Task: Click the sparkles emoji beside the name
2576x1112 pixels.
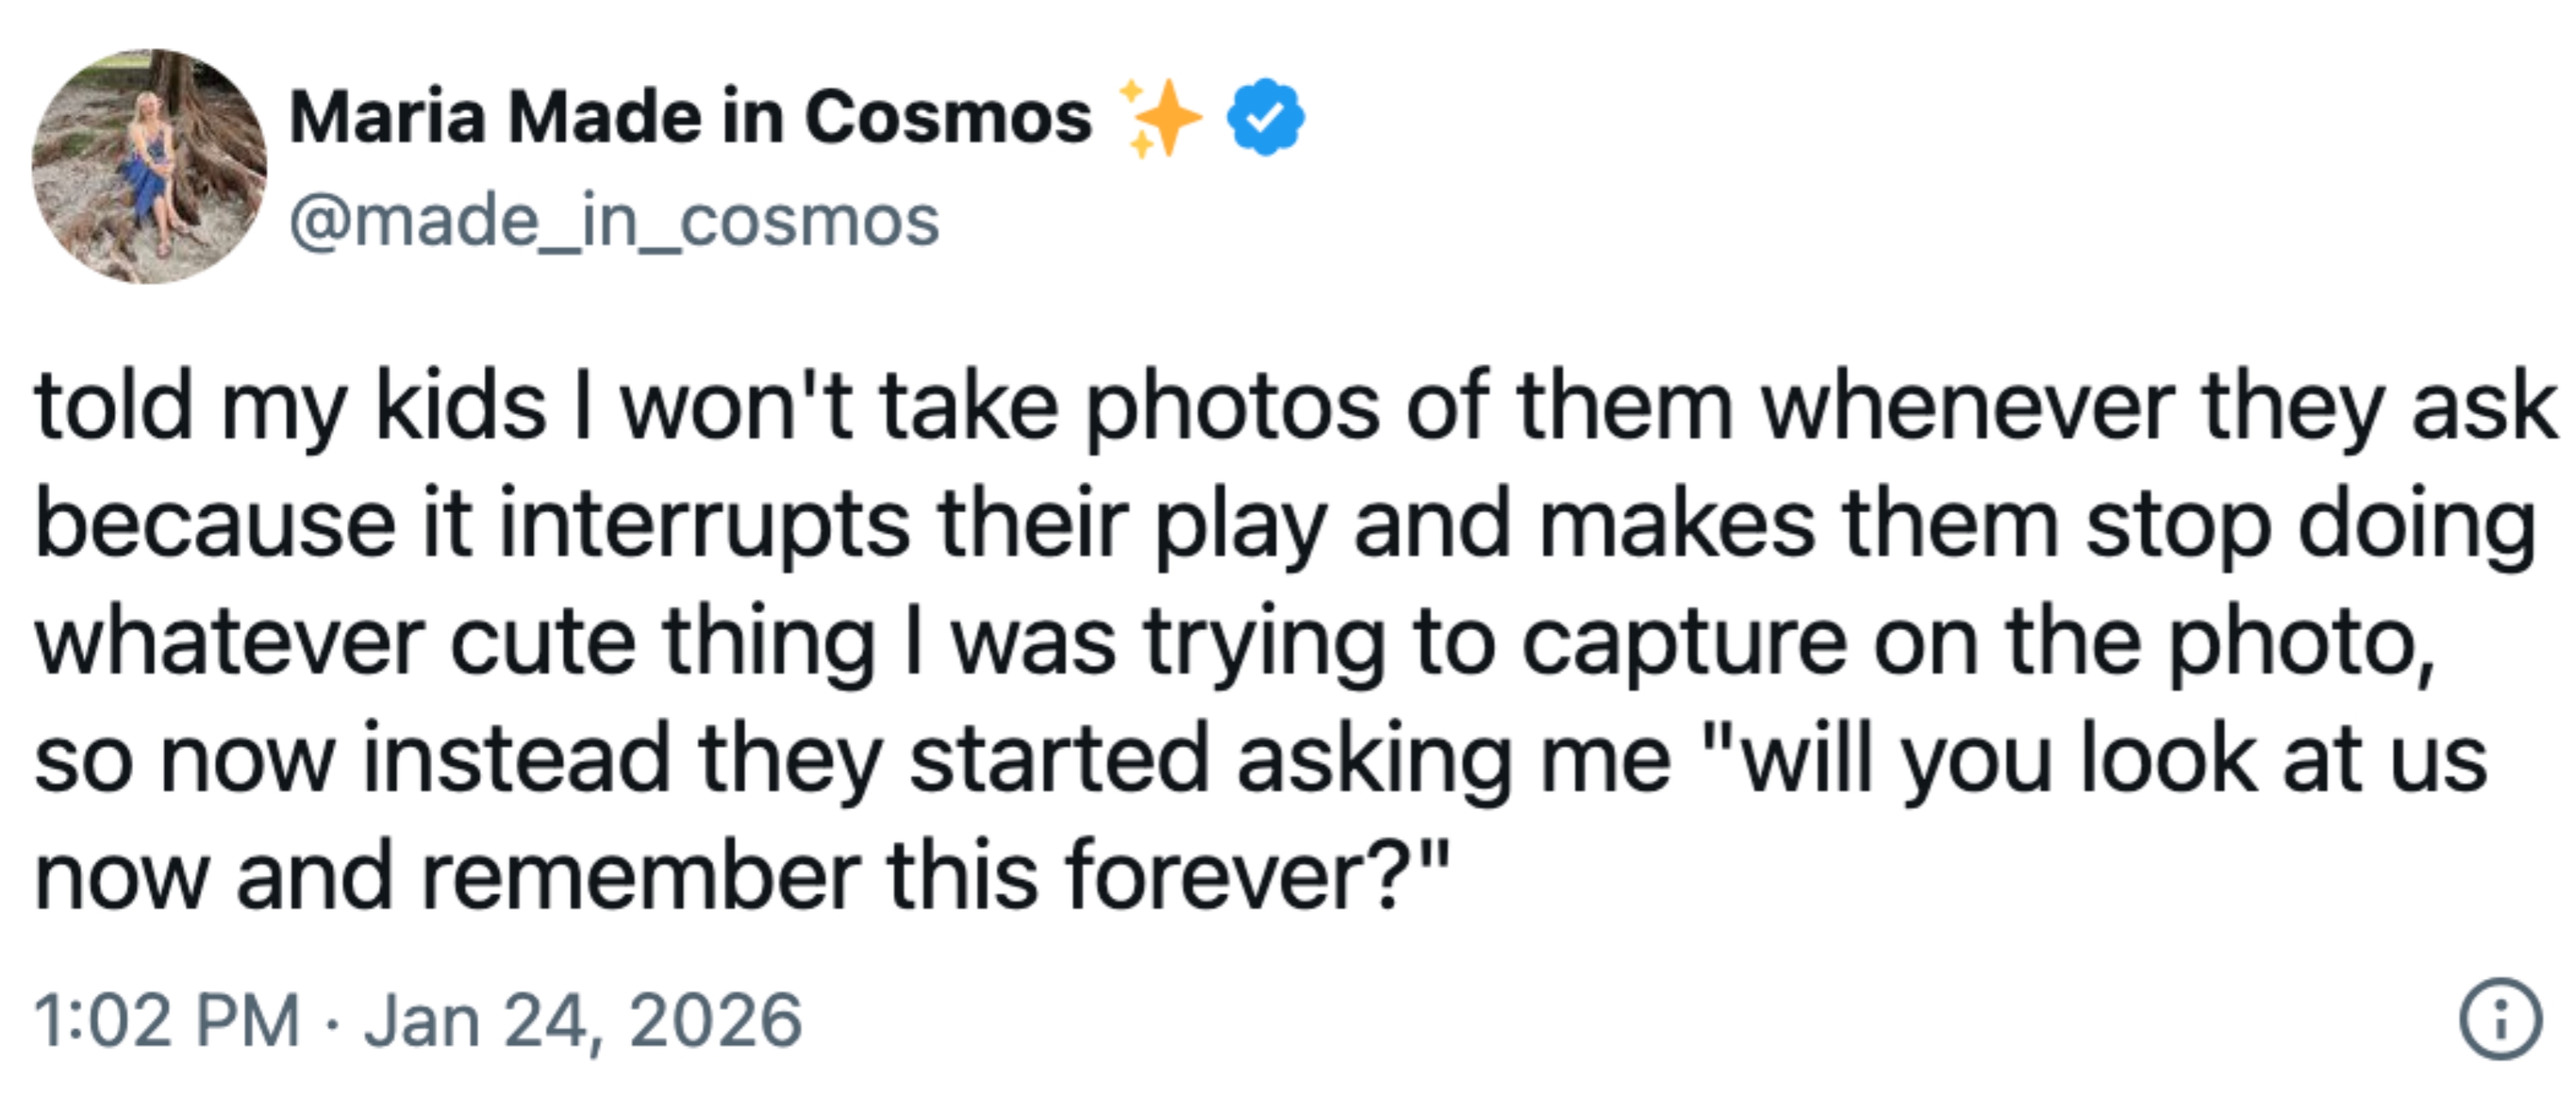Action: click(x=1160, y=118)
